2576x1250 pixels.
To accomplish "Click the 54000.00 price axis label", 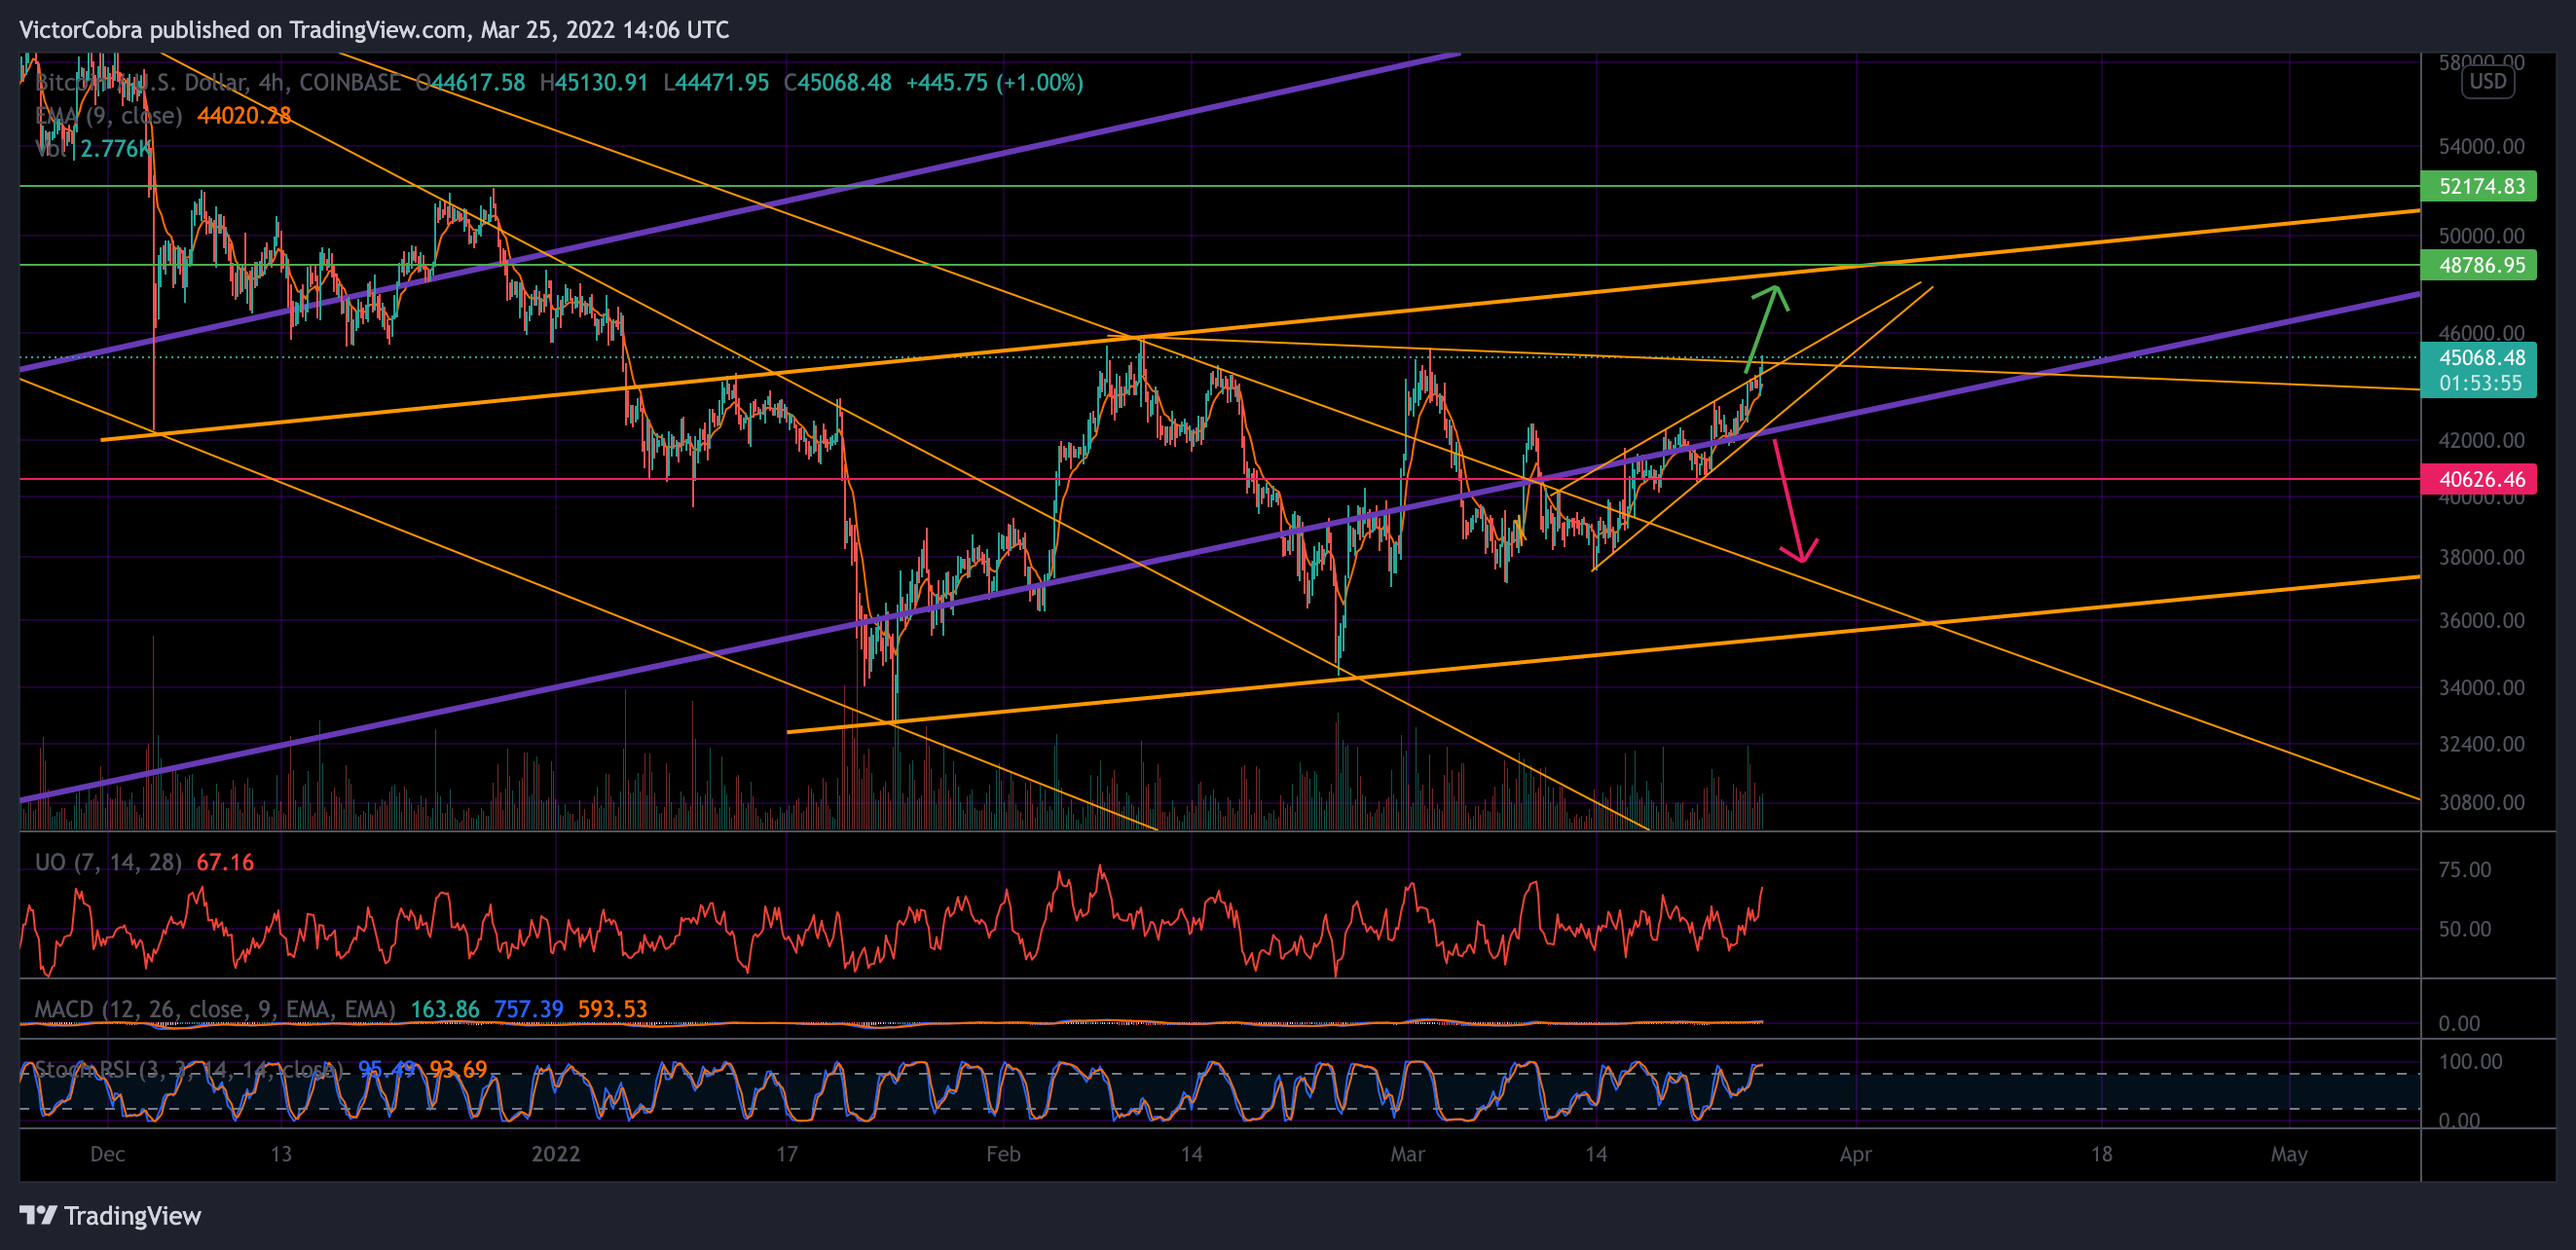I will tap(2481, 146).
